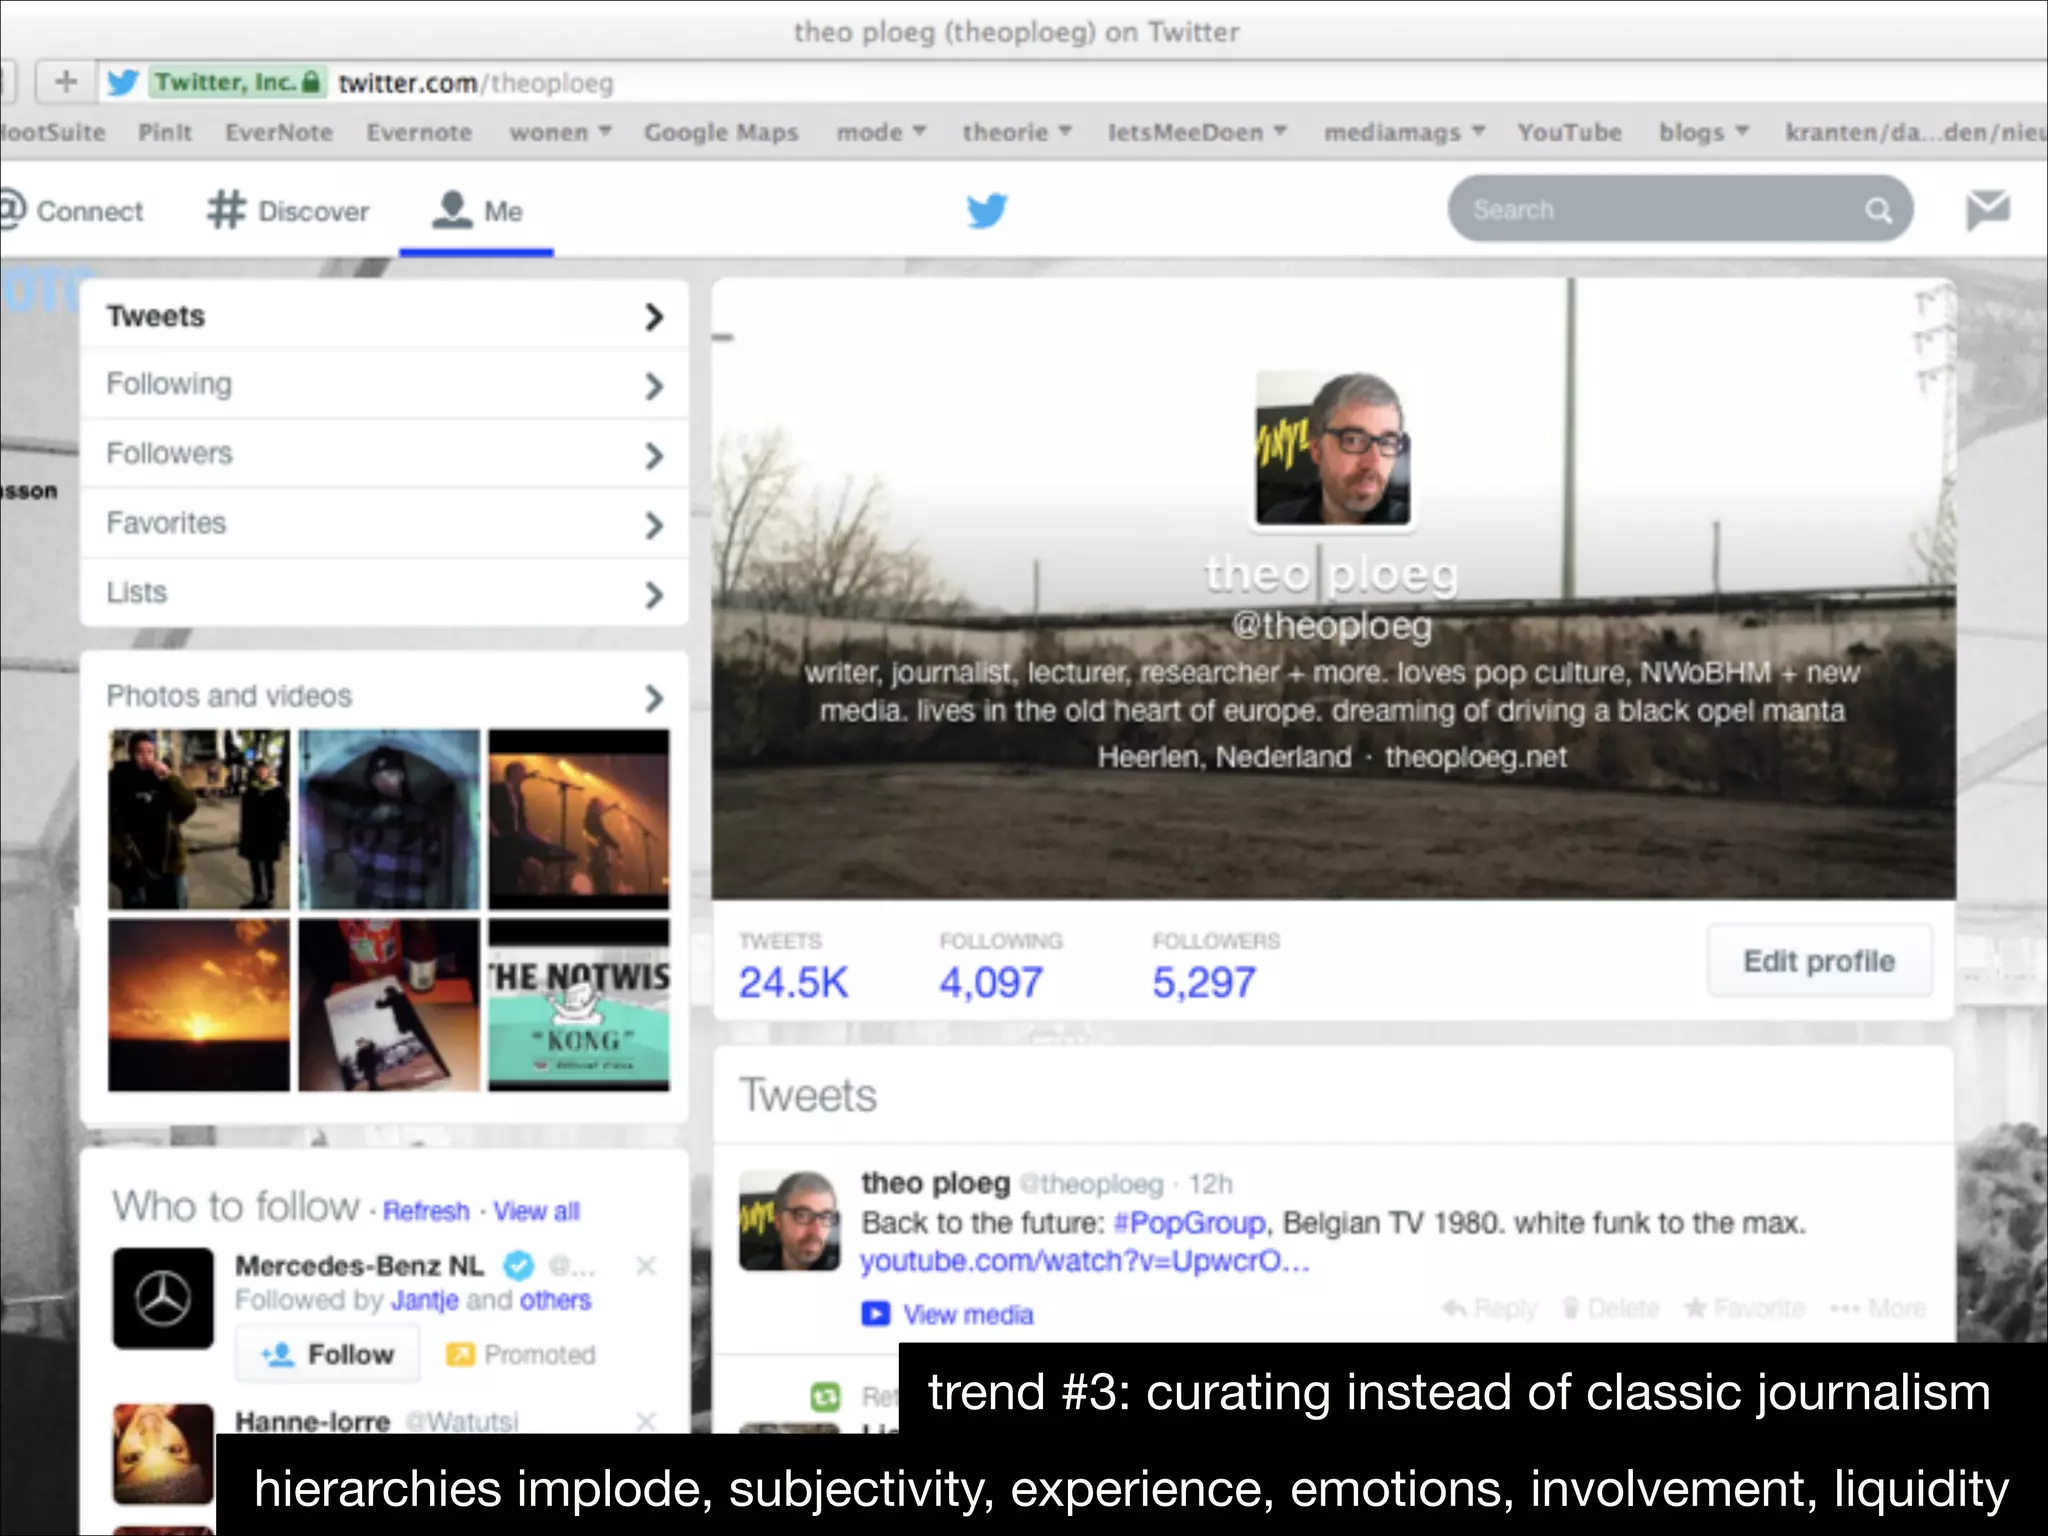Expand Photos and videos section
The height and width of the screenshot is (1536, 2048).
pyautogui.click(x=384, y=696)
